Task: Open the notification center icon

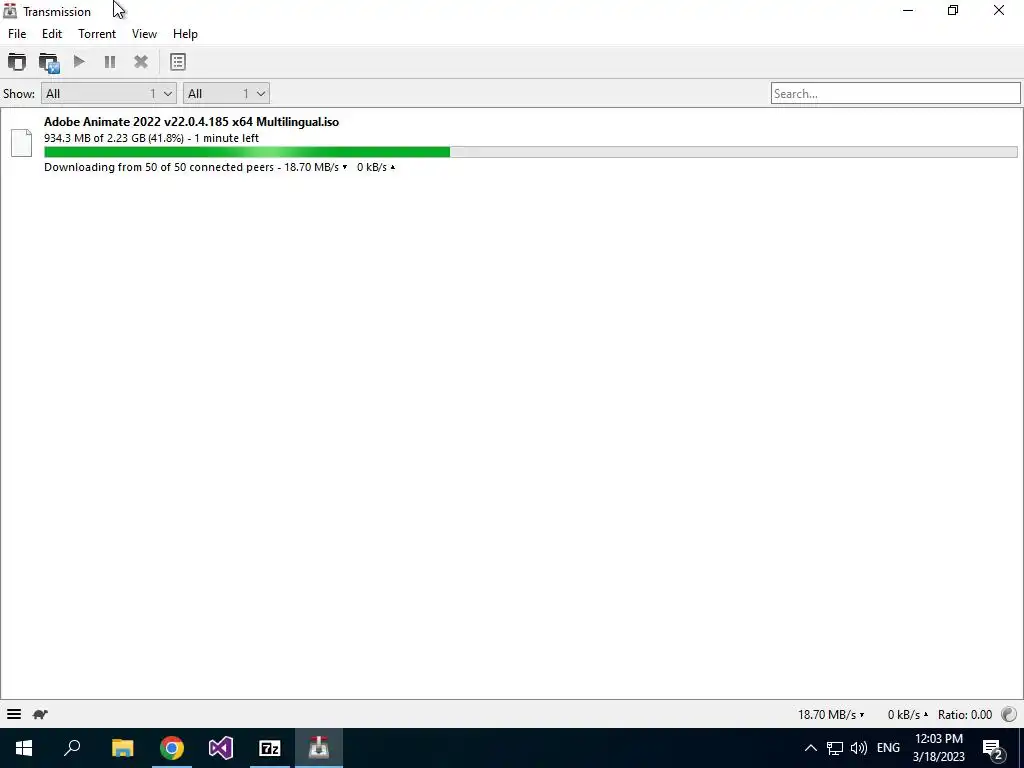Action: tap(993, 748)
